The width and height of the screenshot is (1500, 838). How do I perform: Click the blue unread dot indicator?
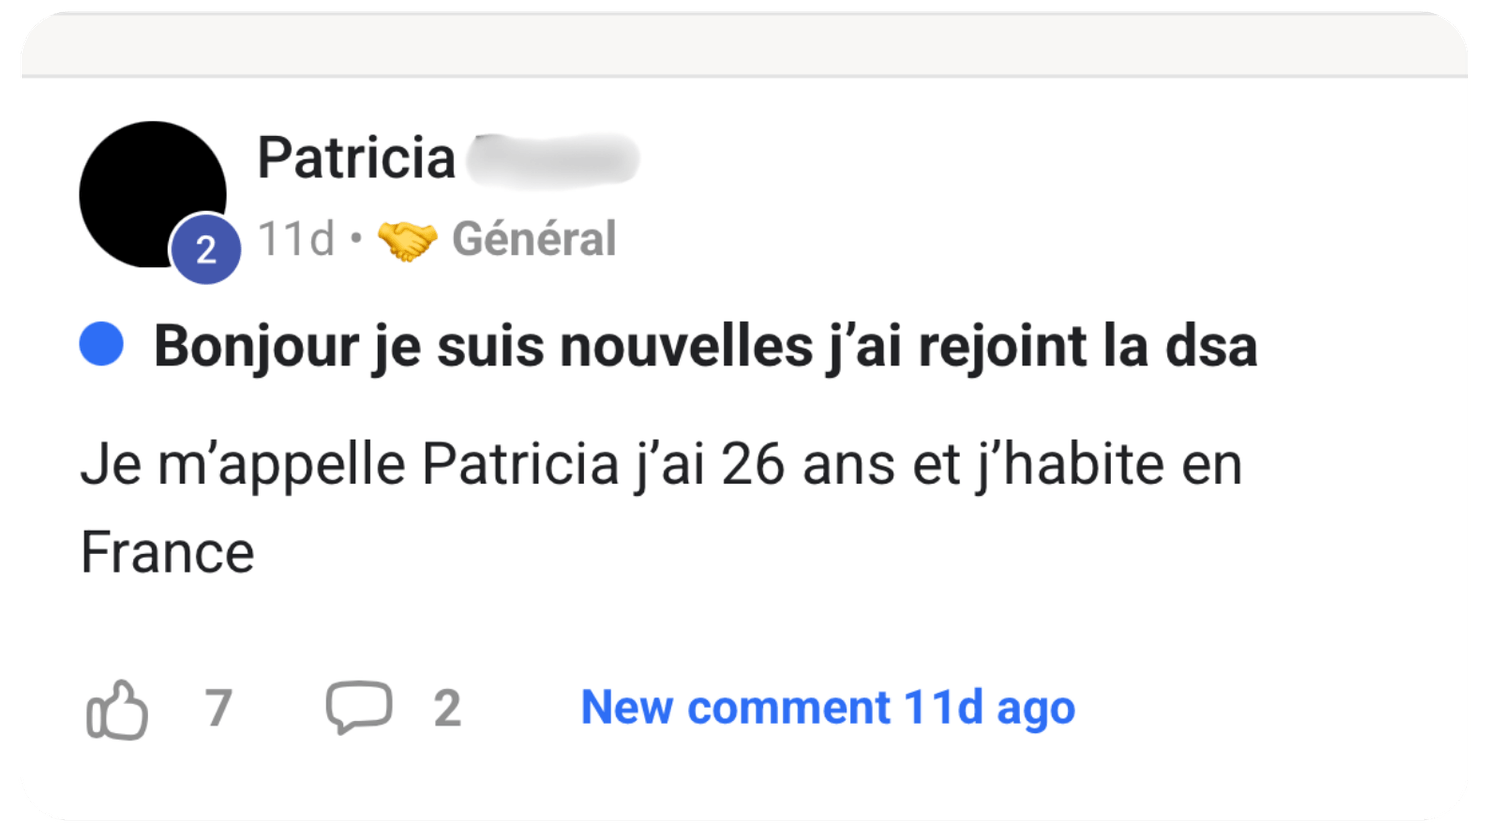[x=101, y=344]
